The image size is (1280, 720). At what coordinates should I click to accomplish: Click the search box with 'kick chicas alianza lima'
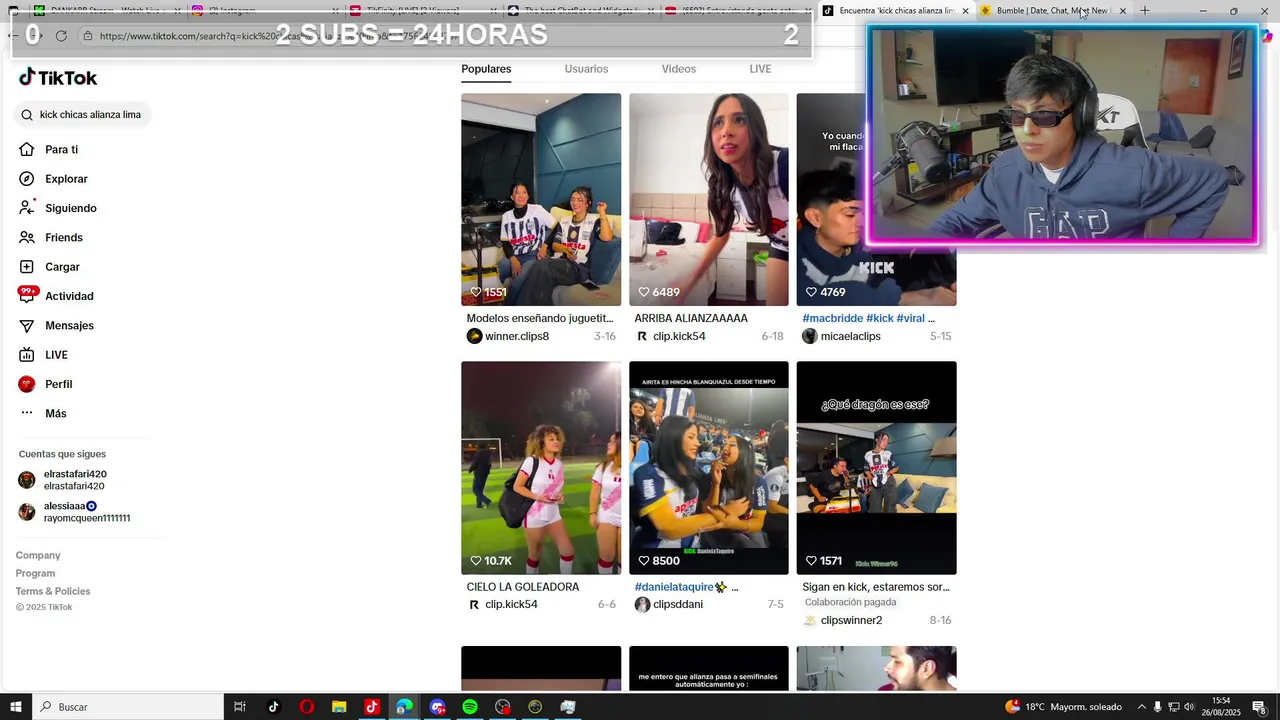coord(84,115)
